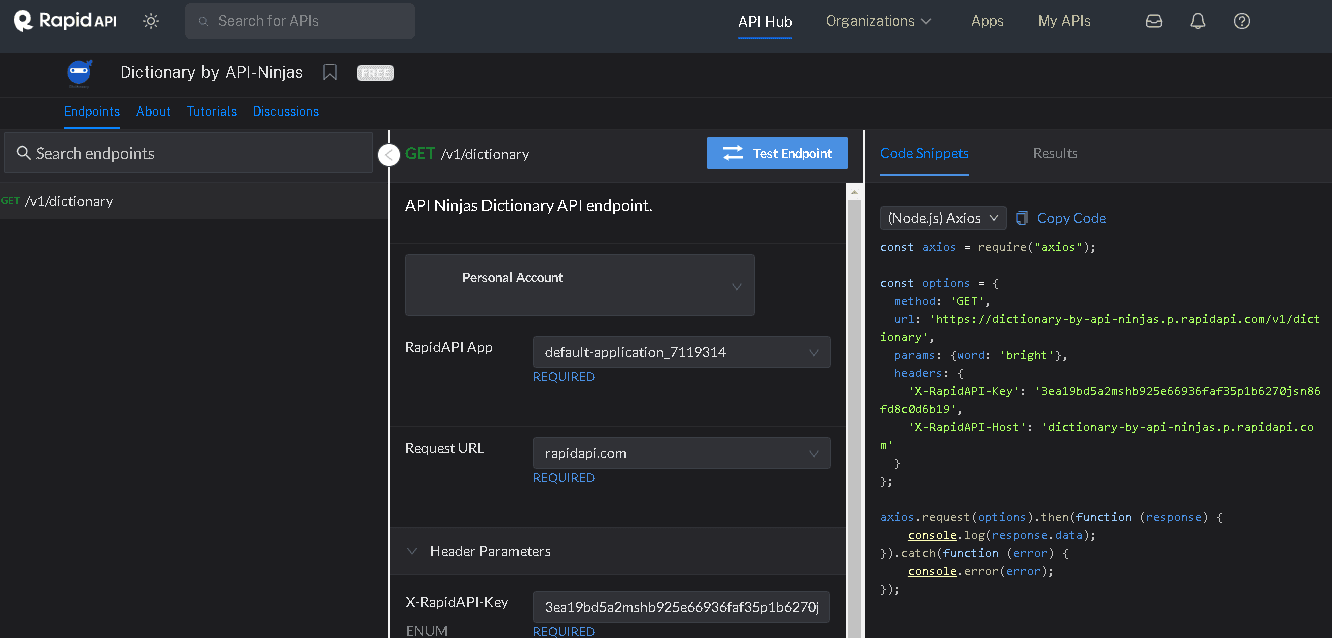This screenshot has width=1332, height=638.
Task: Open the Request URL dropdown
Action: 681,453
